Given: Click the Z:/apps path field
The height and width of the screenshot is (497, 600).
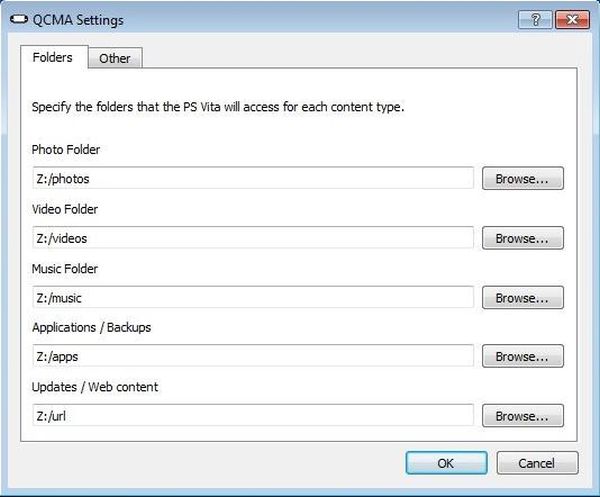Looking at the screenshot, I should point(253,356).
